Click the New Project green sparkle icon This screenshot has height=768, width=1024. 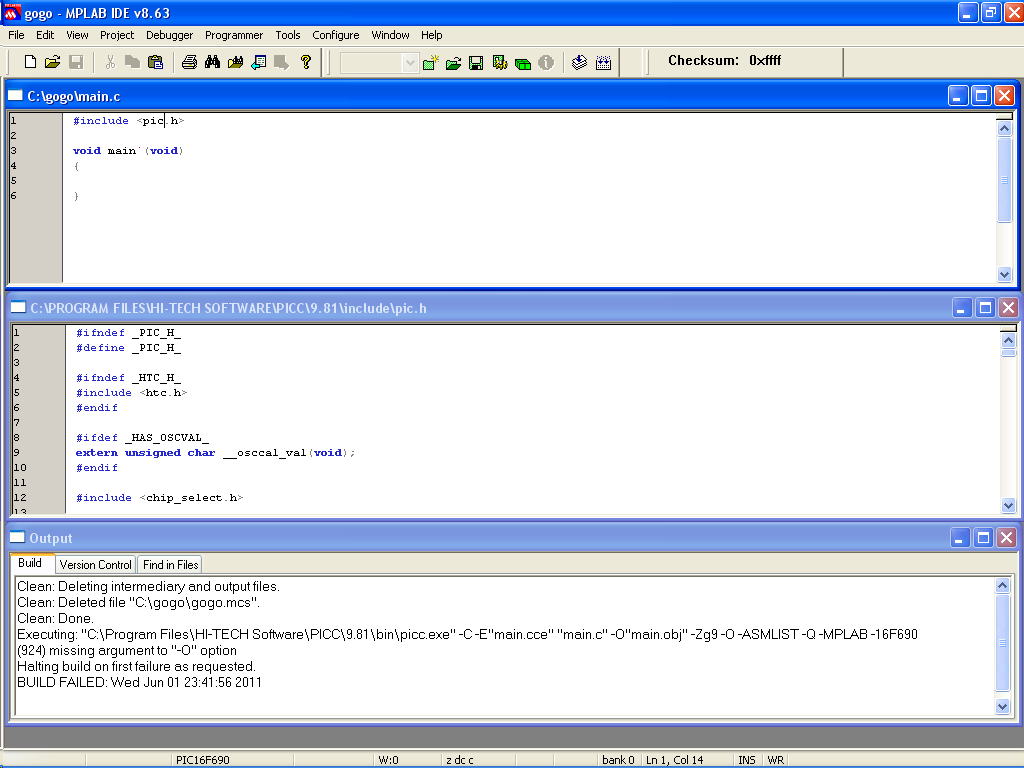pyautogui.click(x=430, y=63)
